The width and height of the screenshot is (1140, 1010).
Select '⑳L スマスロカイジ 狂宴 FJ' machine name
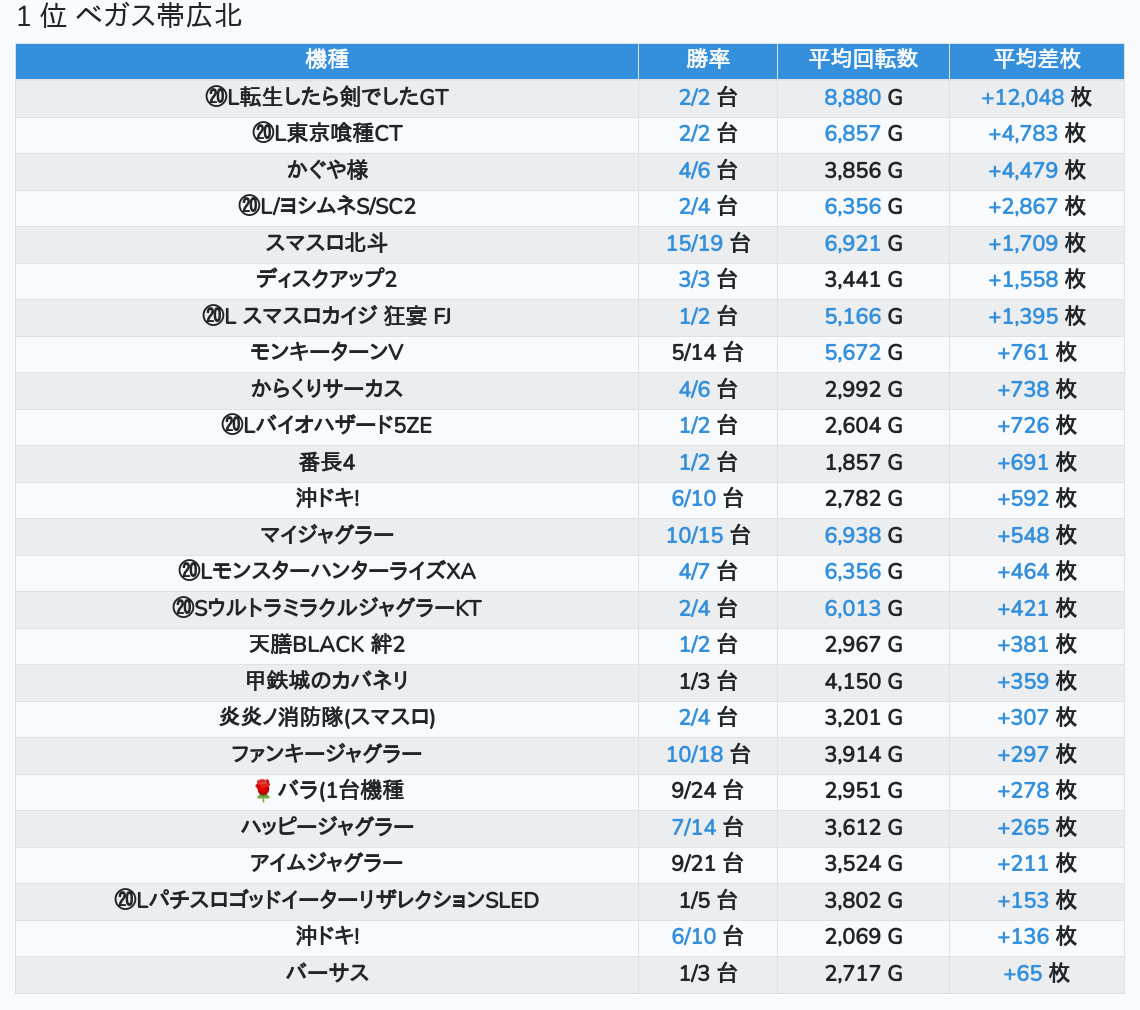326,316
